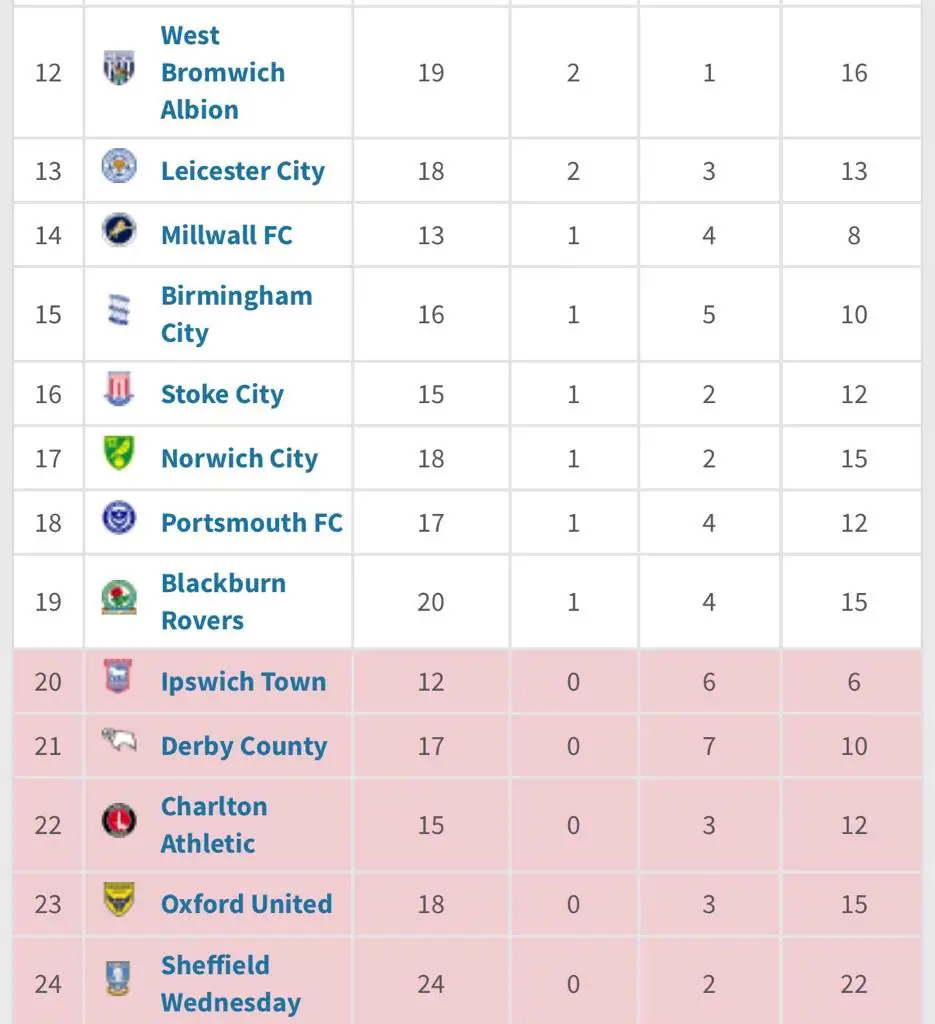Click the Leicester City club badge

[x=119, y=167]
